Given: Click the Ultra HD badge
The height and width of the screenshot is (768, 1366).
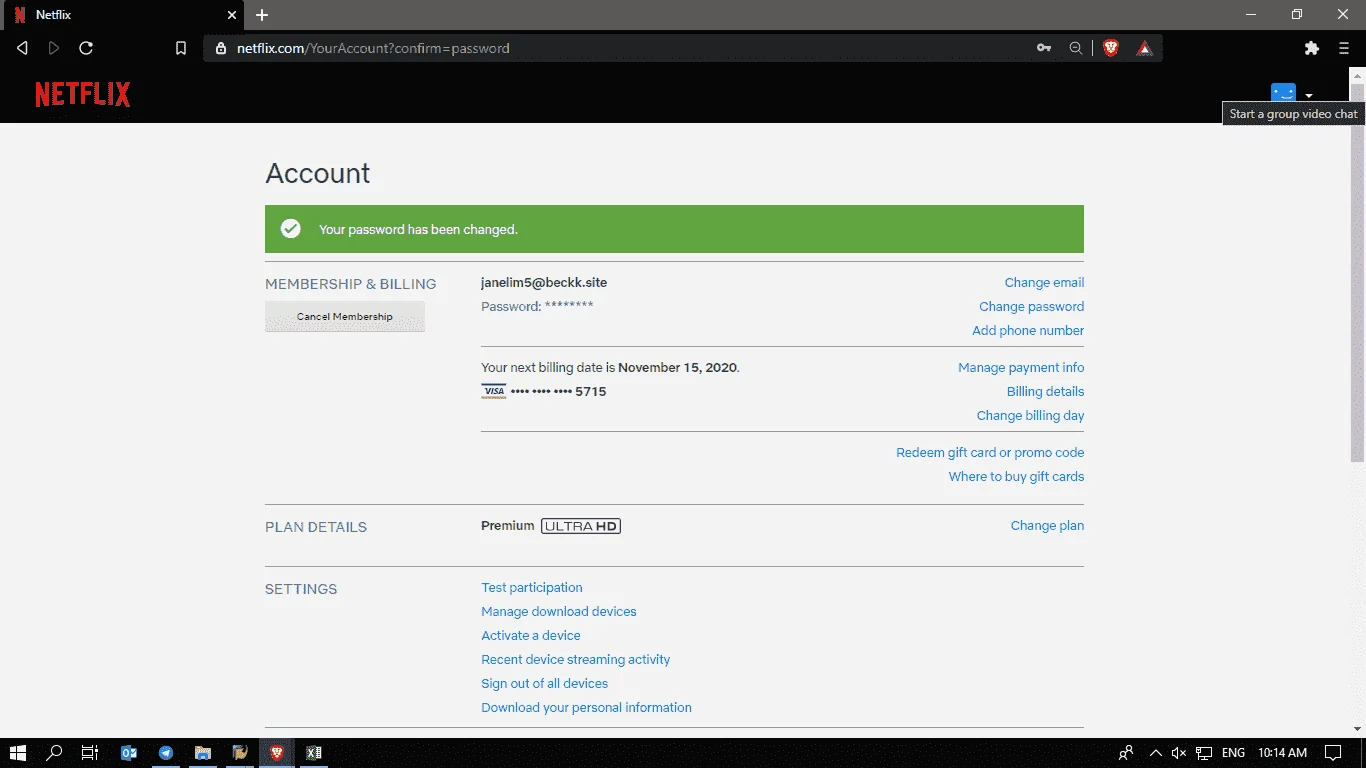Looking at the screenshot, I should coord(581,526).
